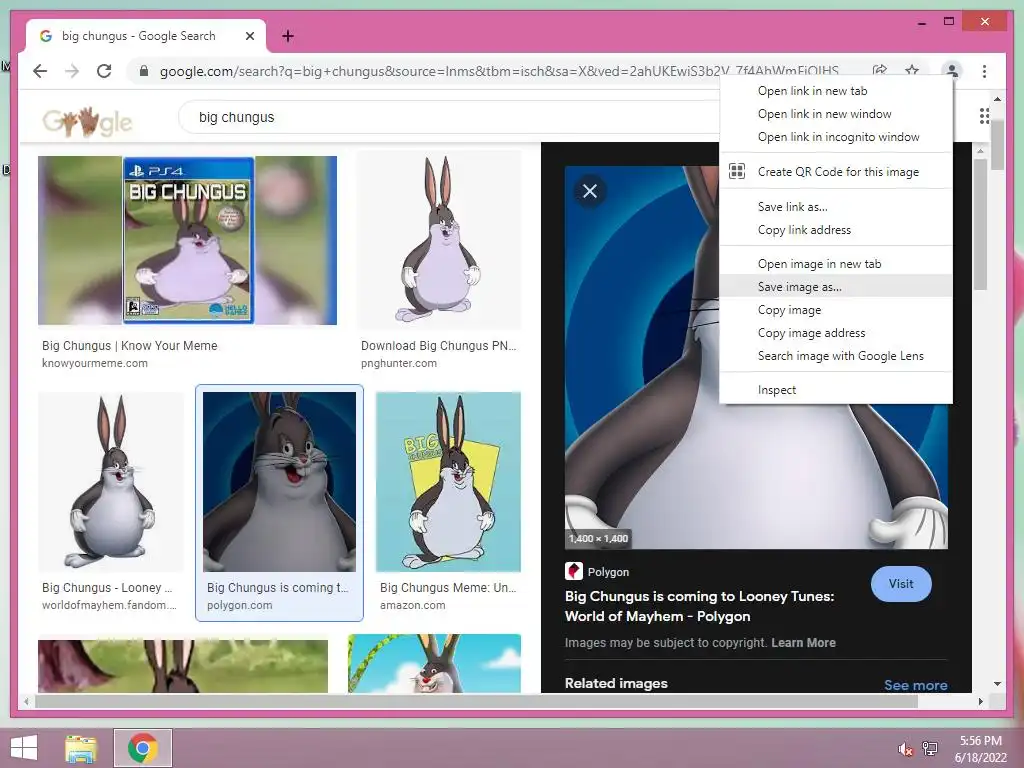Open the Big Chungus Meme amazon.com result
This screenshot has width=1024, height=768.
click(x=448, y=588)
